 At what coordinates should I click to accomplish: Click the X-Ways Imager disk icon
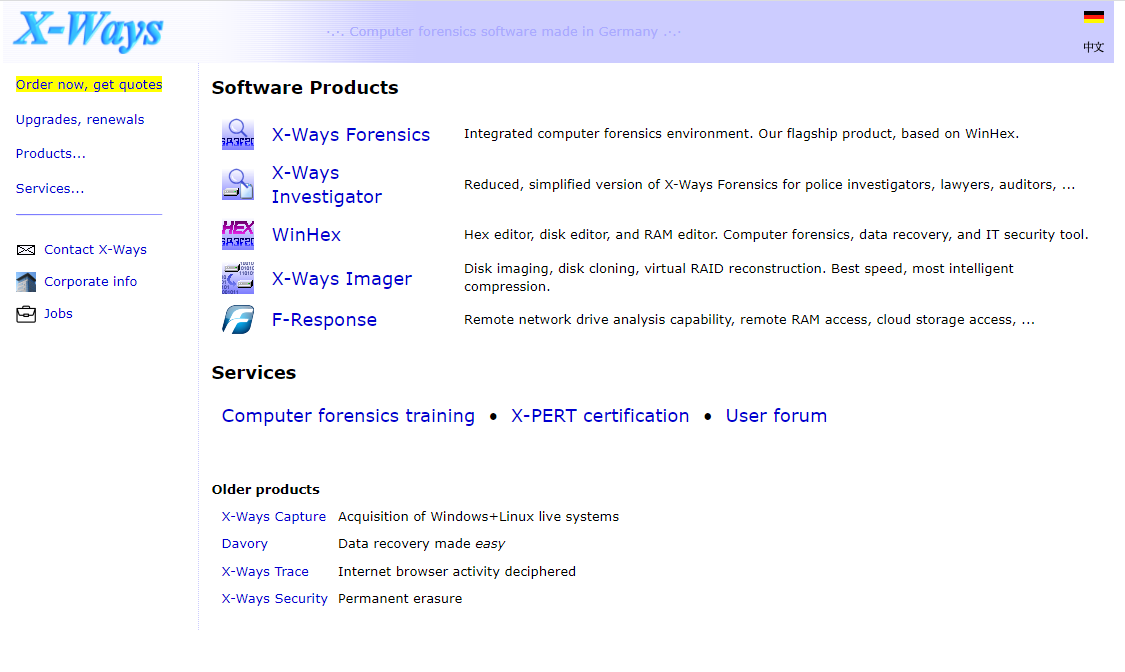click(237, 278)
